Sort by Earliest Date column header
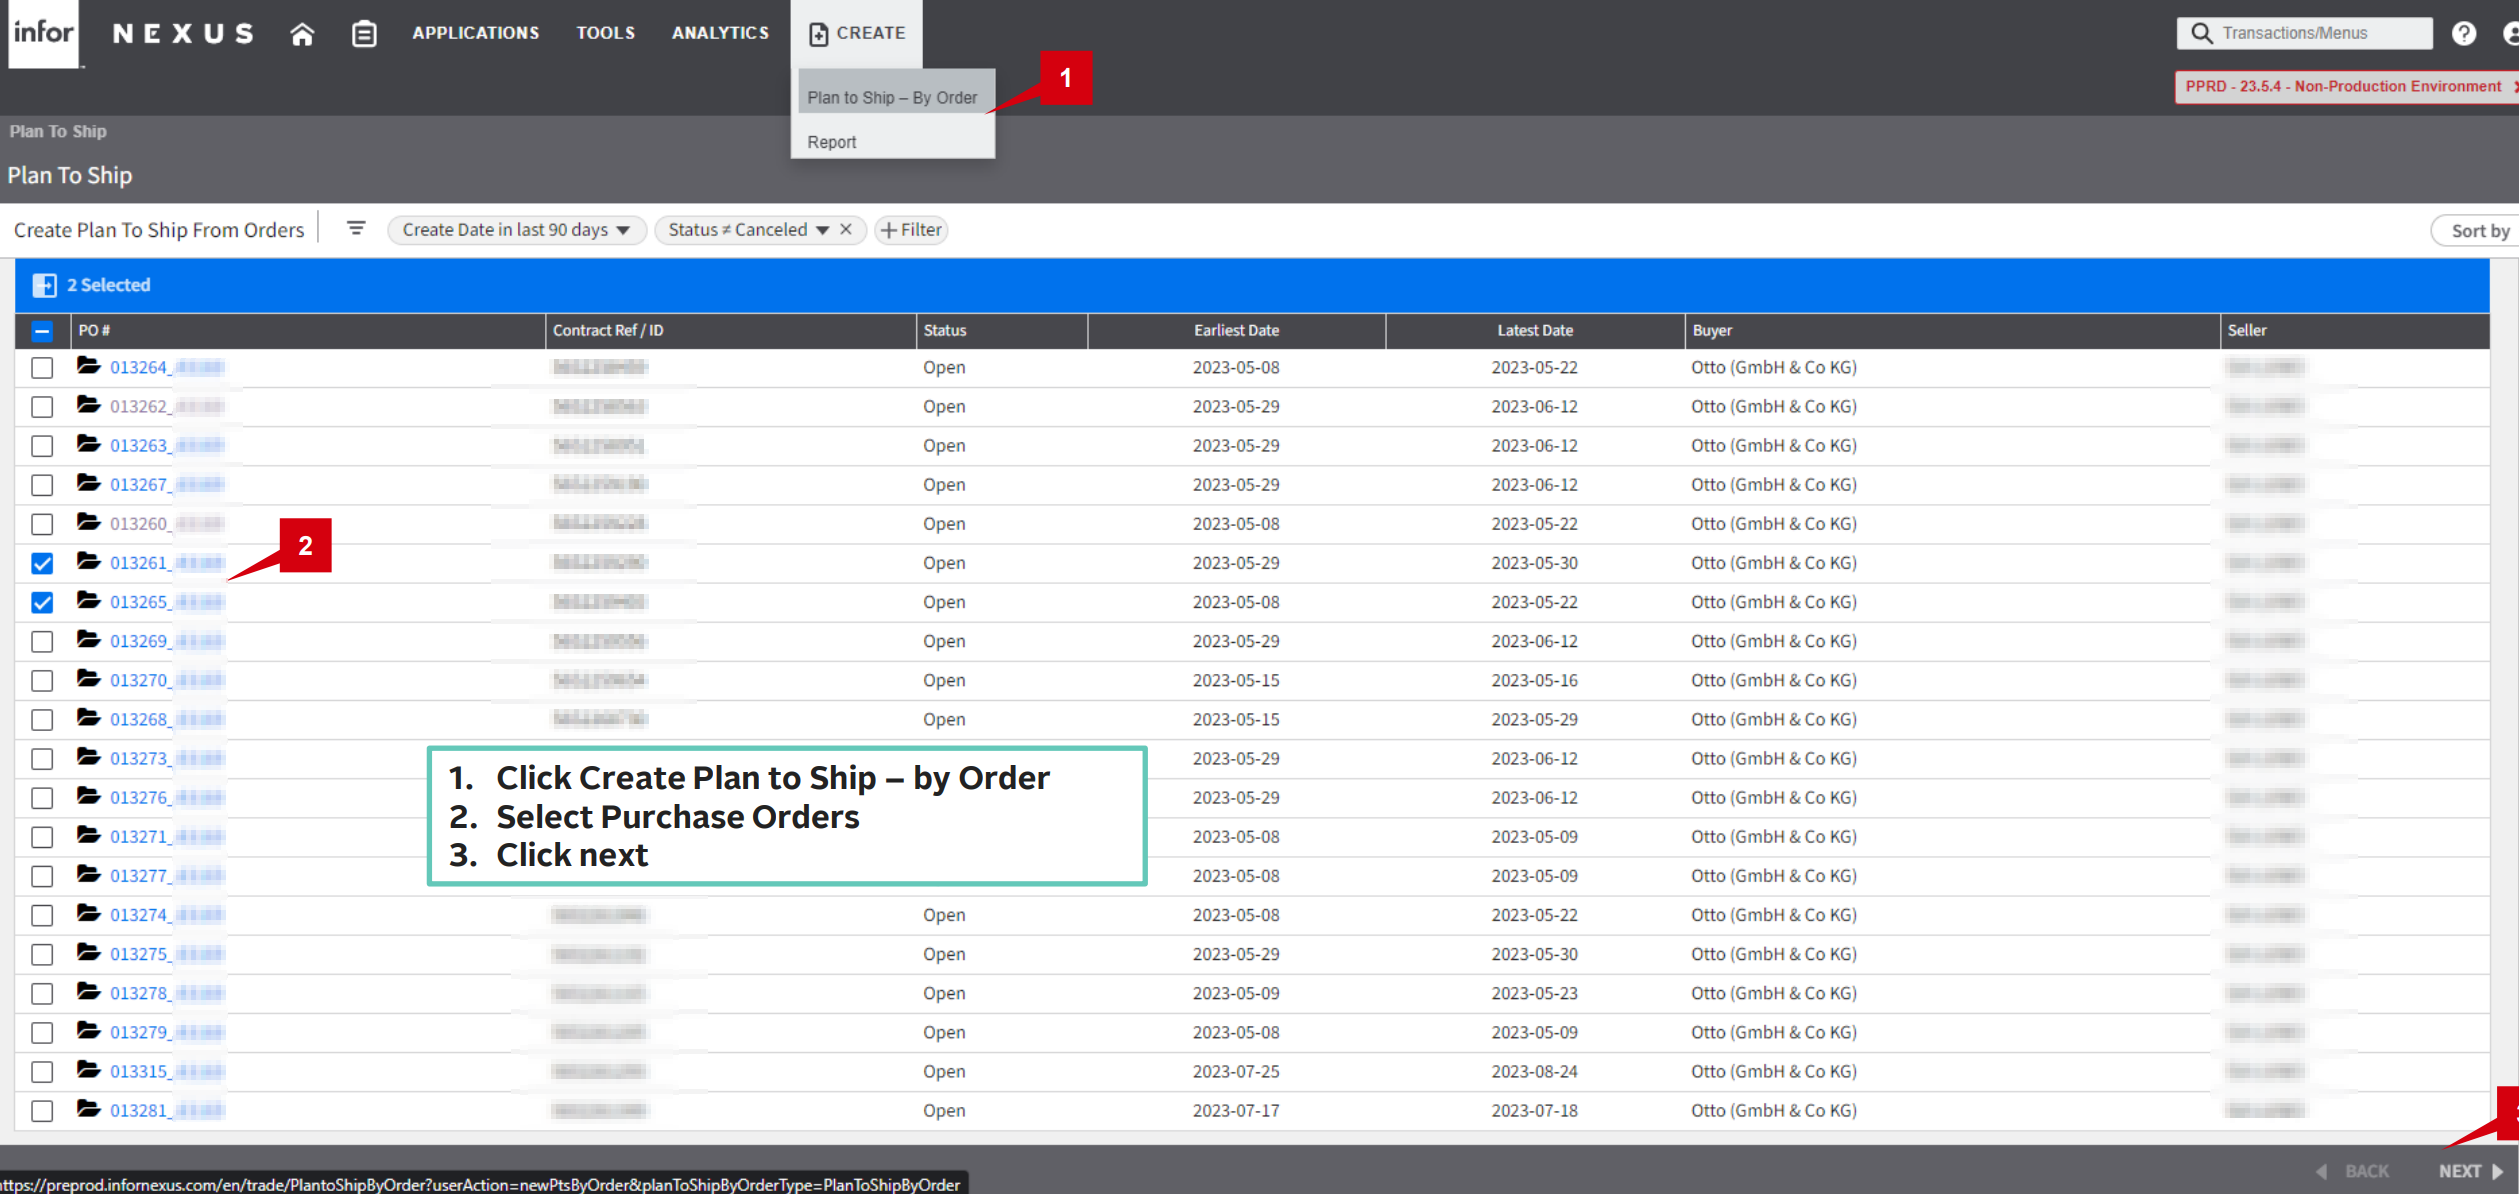 pyautogui.click(x=1236, y=331)
